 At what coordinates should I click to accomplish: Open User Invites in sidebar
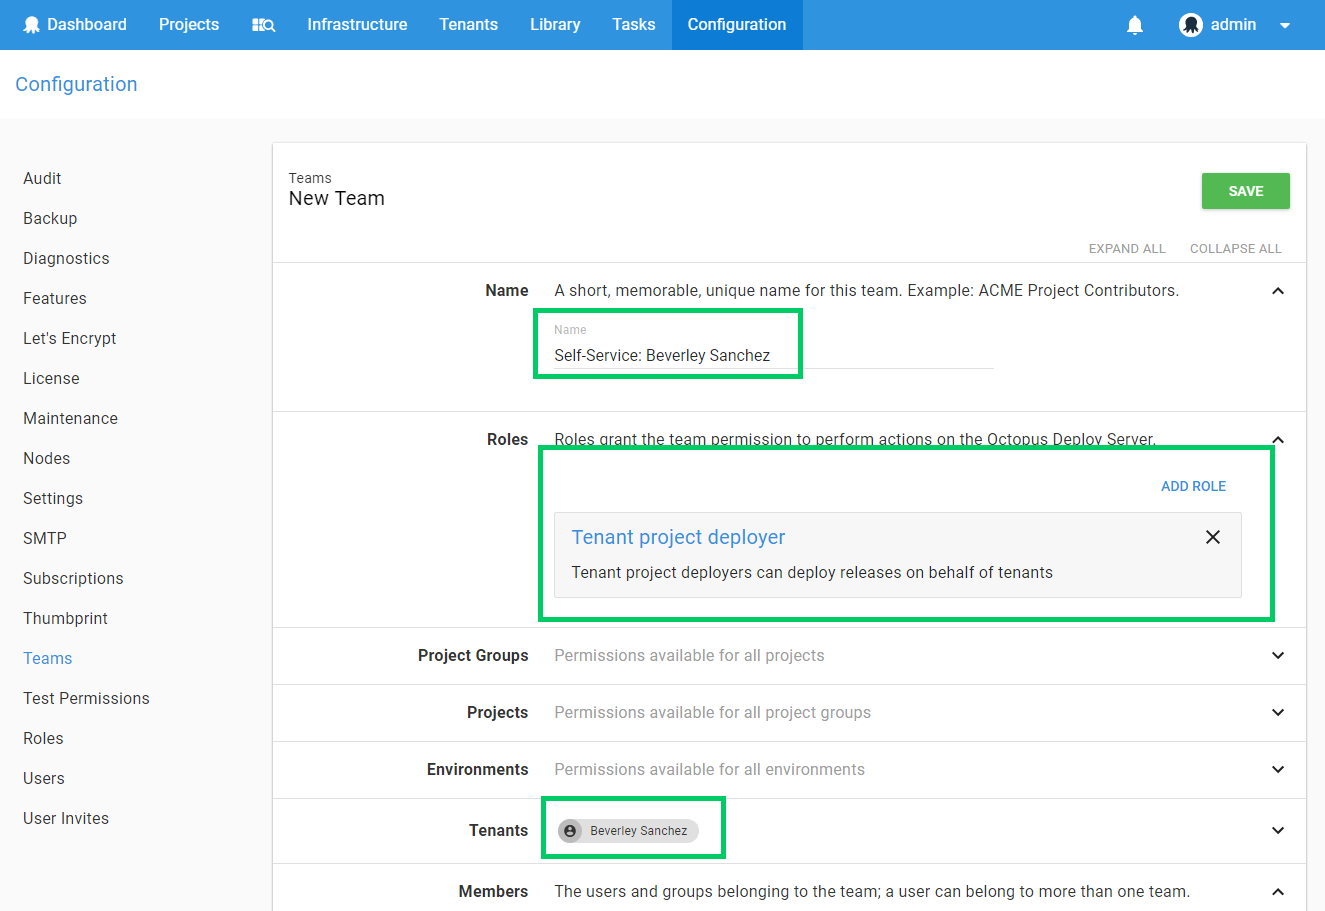tap(66, 819)
